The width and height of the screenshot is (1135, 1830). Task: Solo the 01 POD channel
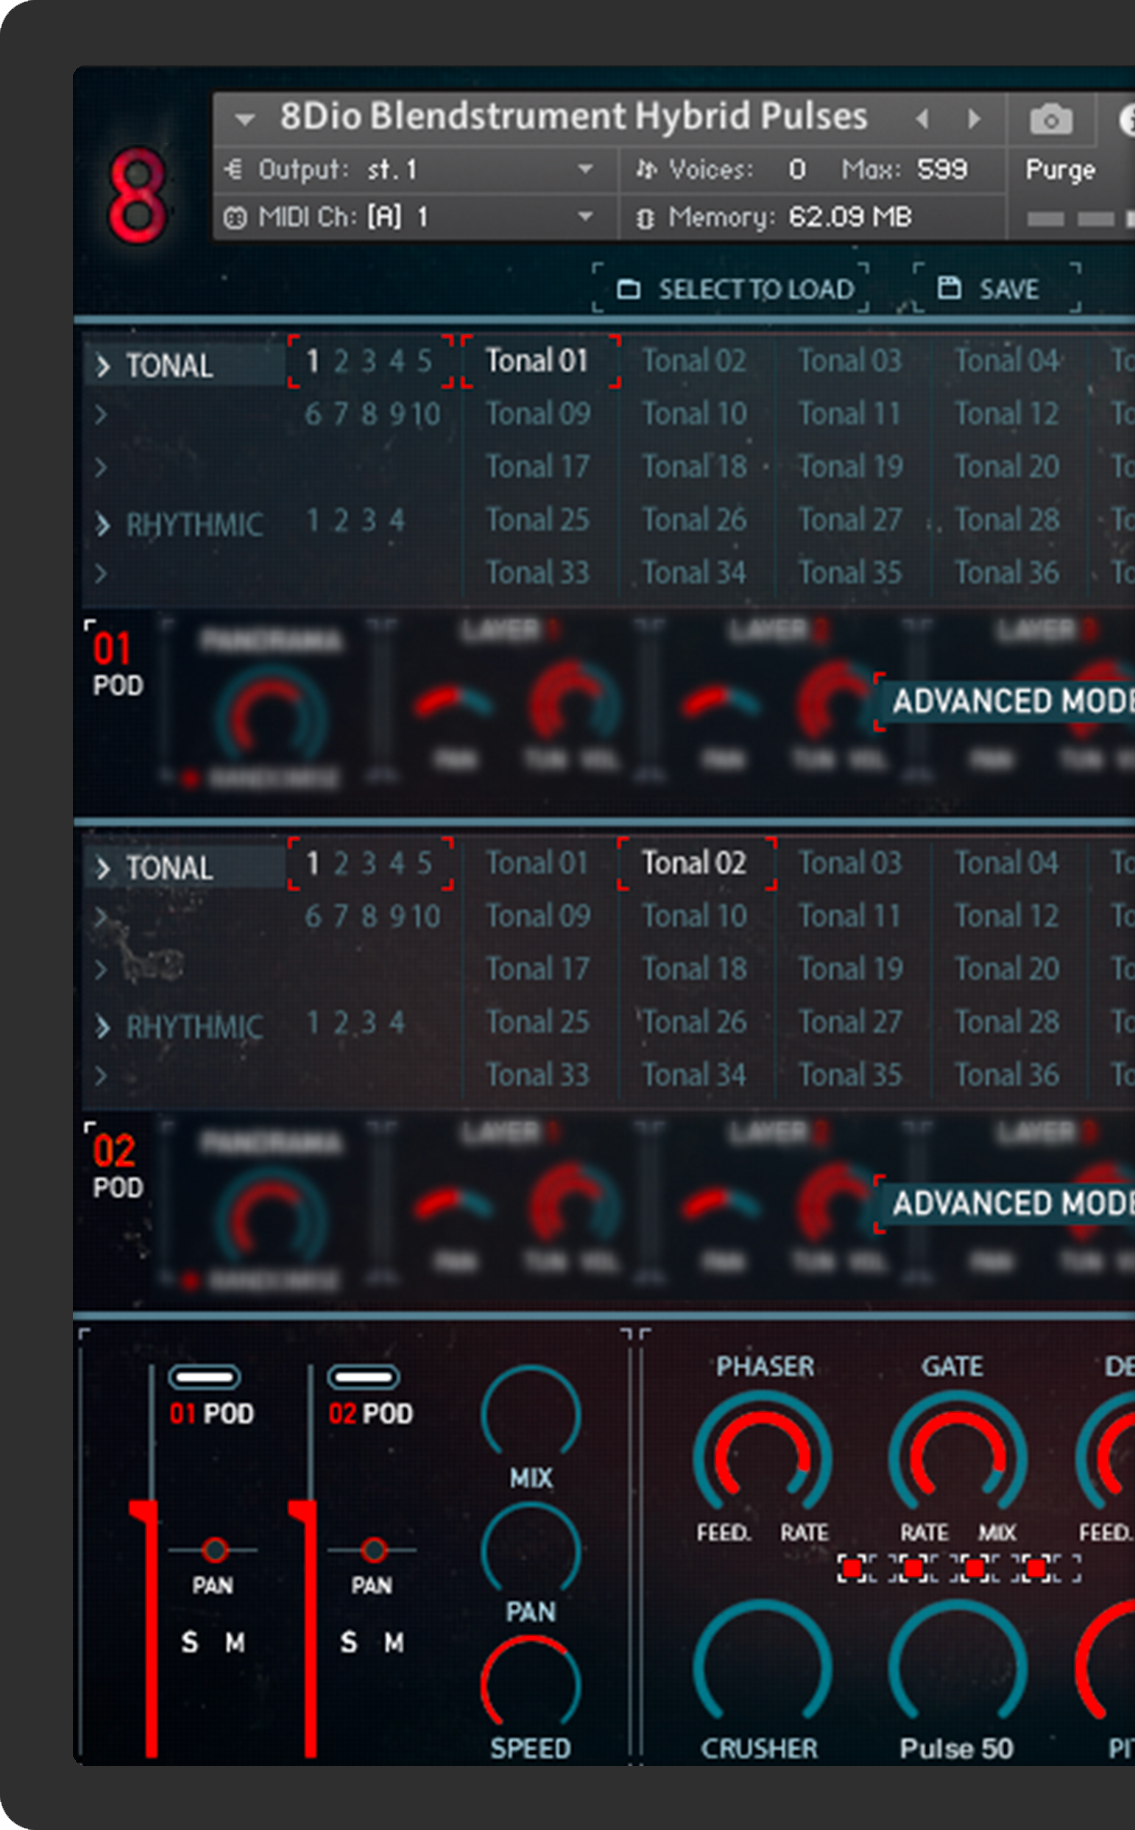pos(189,1642)
